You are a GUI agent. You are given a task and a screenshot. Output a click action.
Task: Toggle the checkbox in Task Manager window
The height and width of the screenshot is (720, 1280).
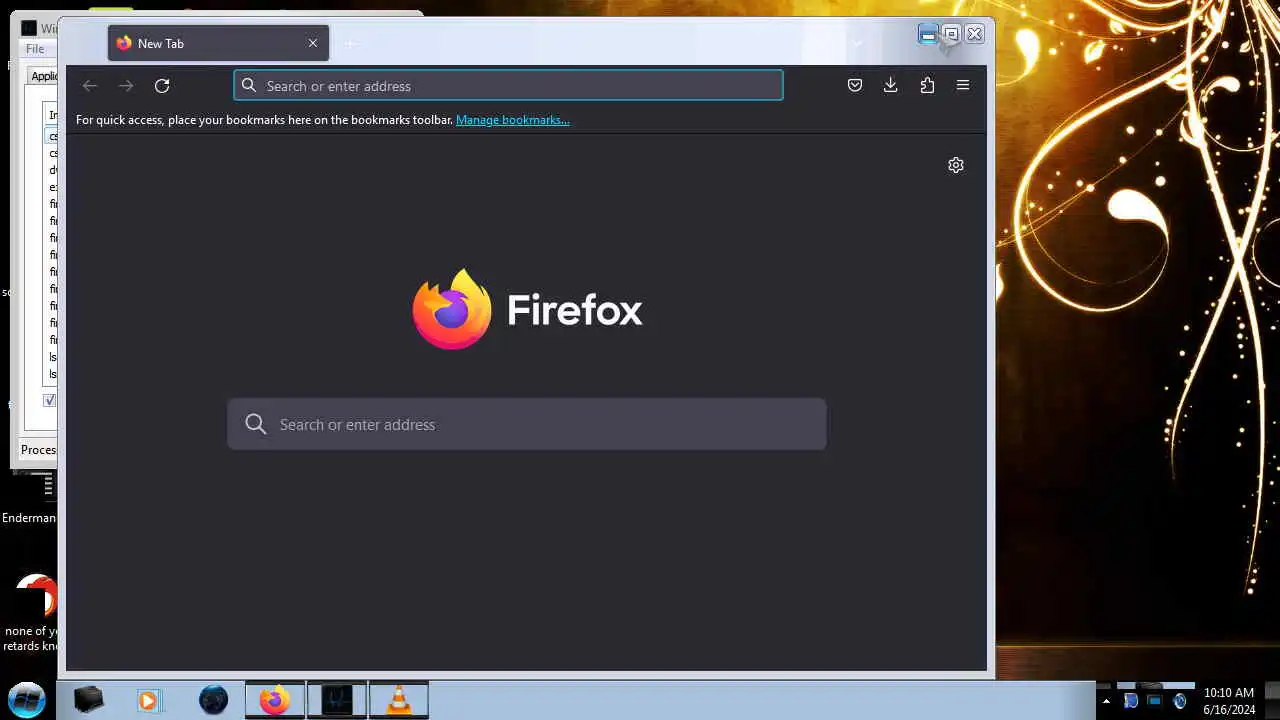point(49,400)
